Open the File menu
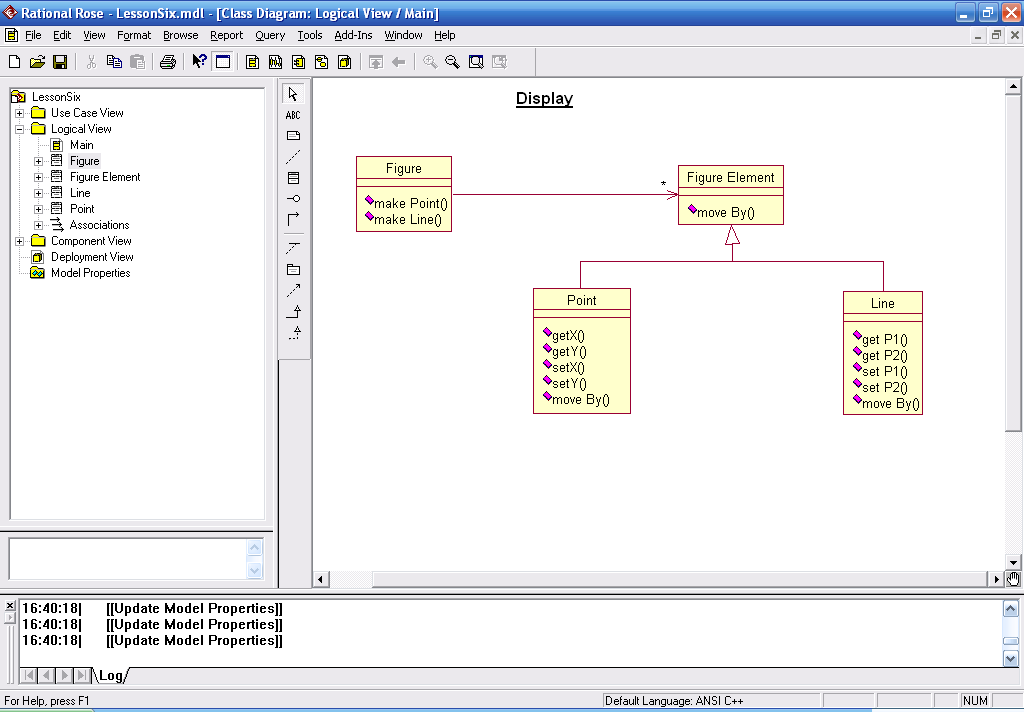The height and width of the screenshot is (712, 1024). (33, 35)
